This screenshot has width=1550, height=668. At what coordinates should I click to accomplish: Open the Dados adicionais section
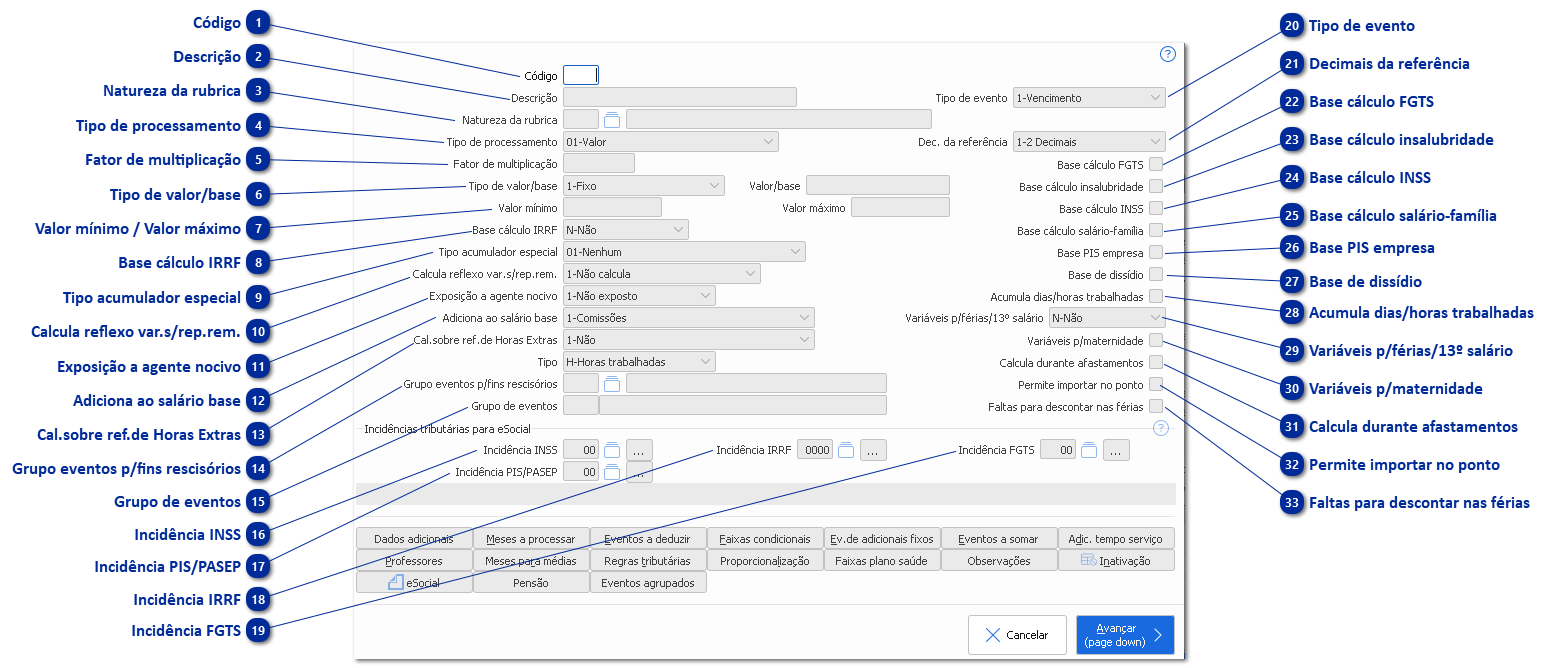click(x=413, y=539)
